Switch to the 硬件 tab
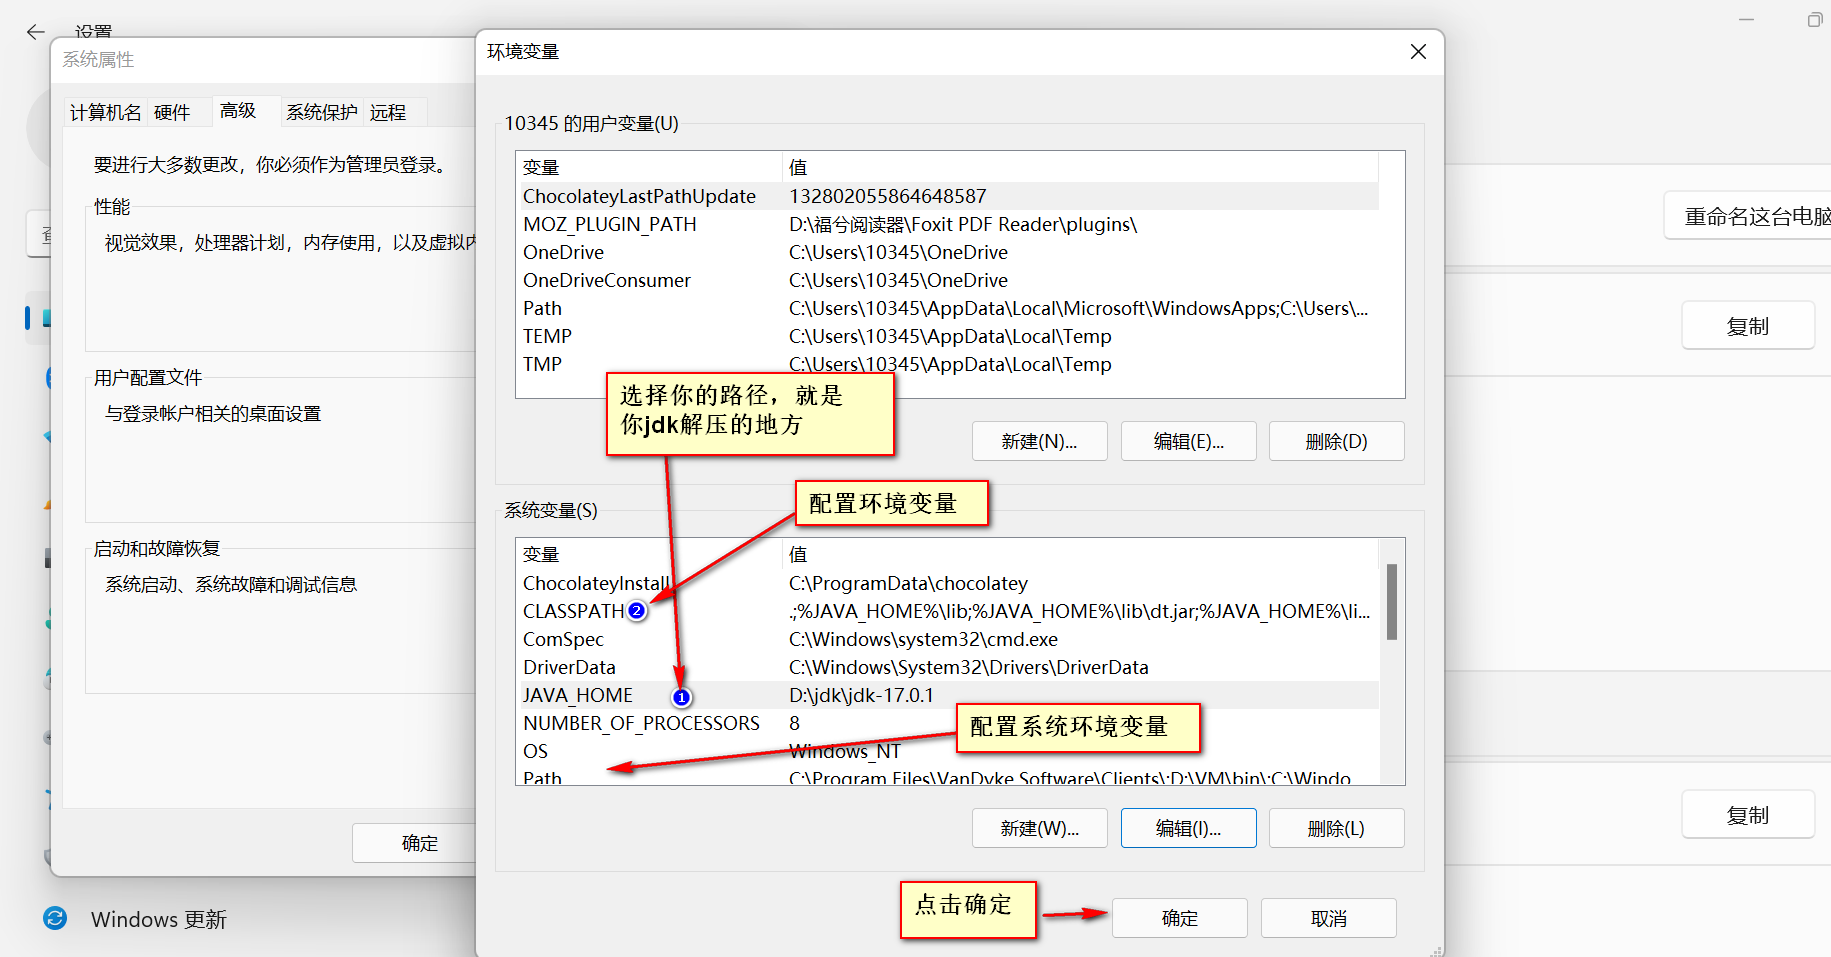Screen dimensions: 1831x957 [171, 111]
